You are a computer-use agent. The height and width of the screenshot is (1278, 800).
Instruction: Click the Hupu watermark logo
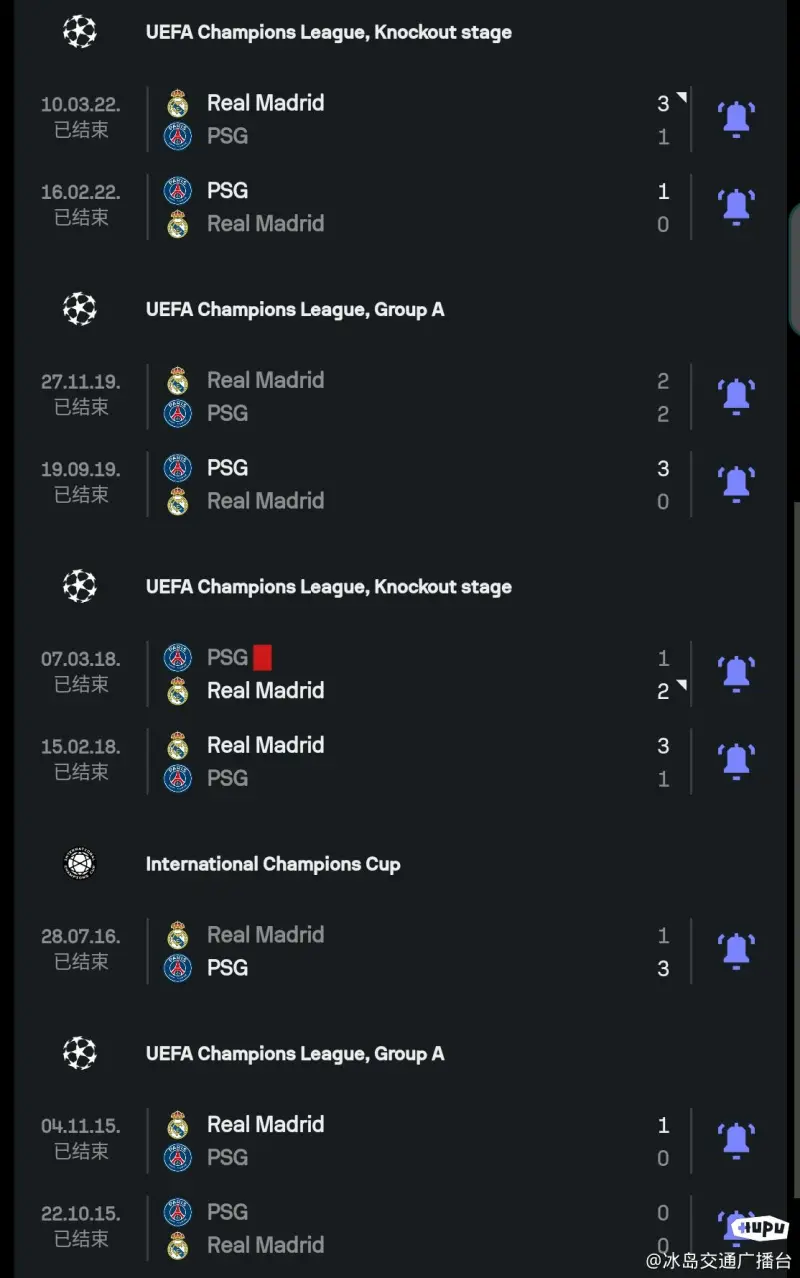tap(759, 1228)
